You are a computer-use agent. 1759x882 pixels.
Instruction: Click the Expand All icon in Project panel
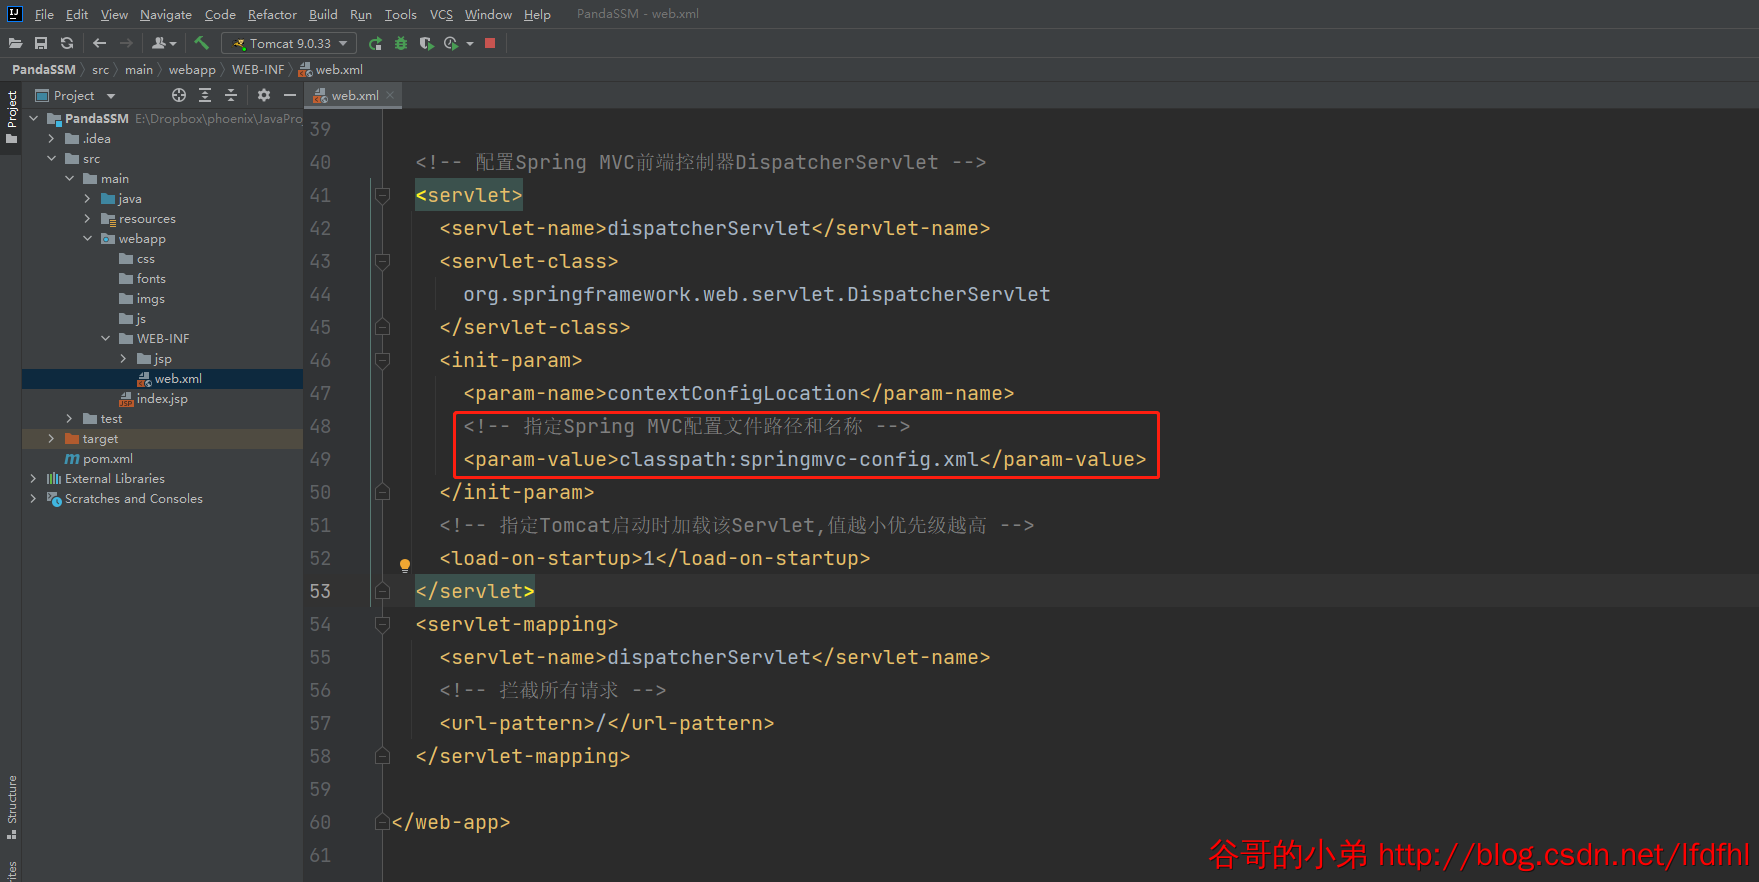[205, 95]
